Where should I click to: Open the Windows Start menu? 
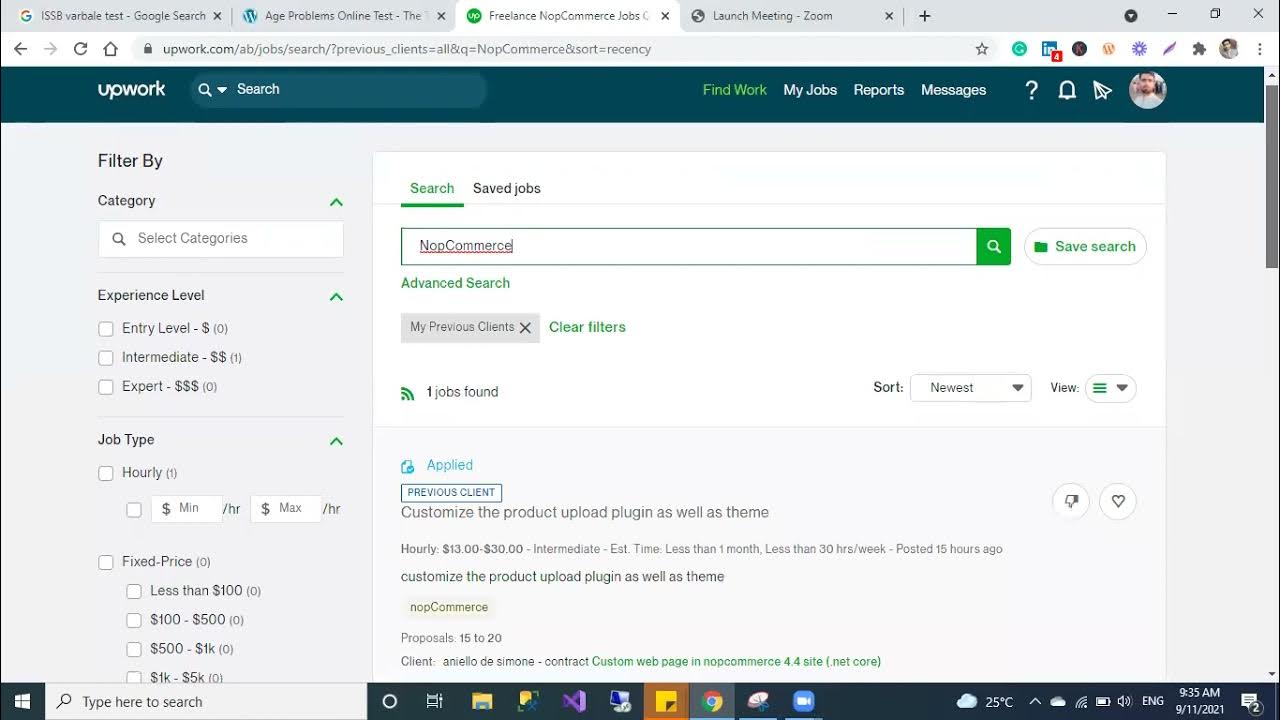(x=22, y=701)
